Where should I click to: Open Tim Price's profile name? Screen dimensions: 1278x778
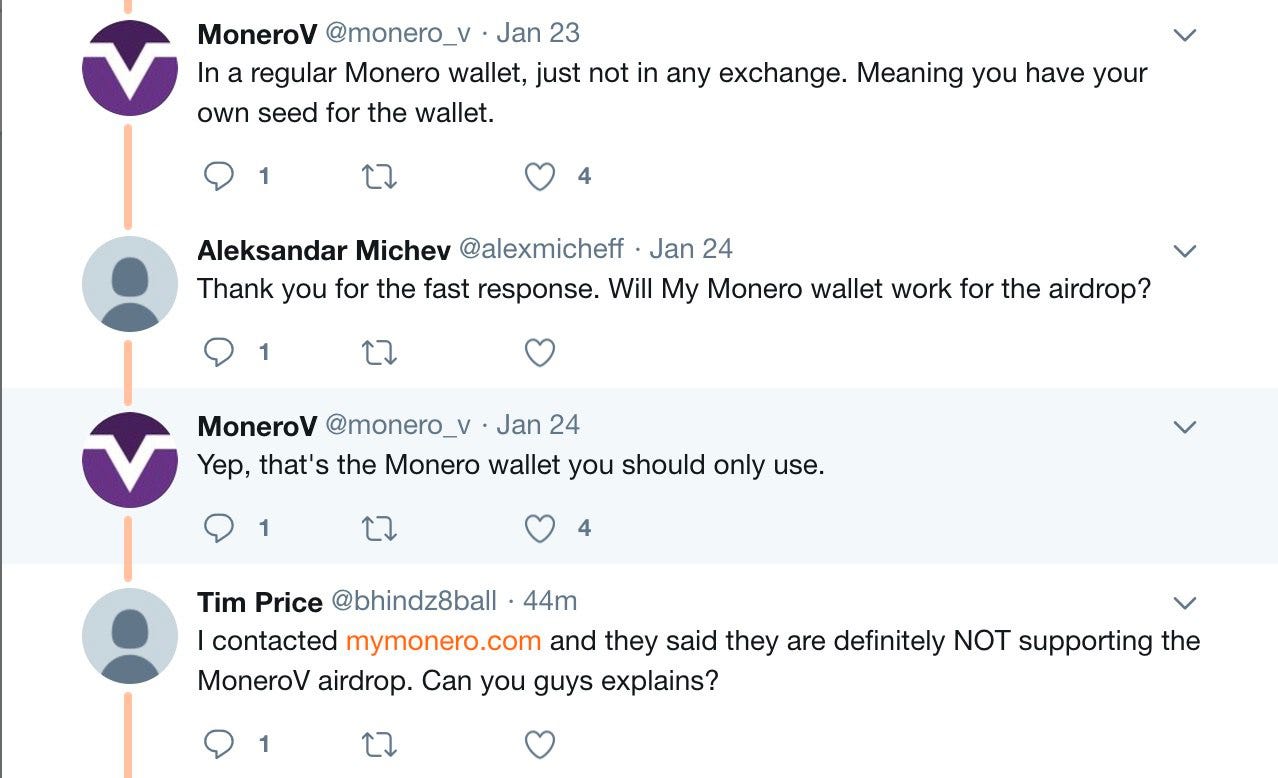(x=260, y=601)
